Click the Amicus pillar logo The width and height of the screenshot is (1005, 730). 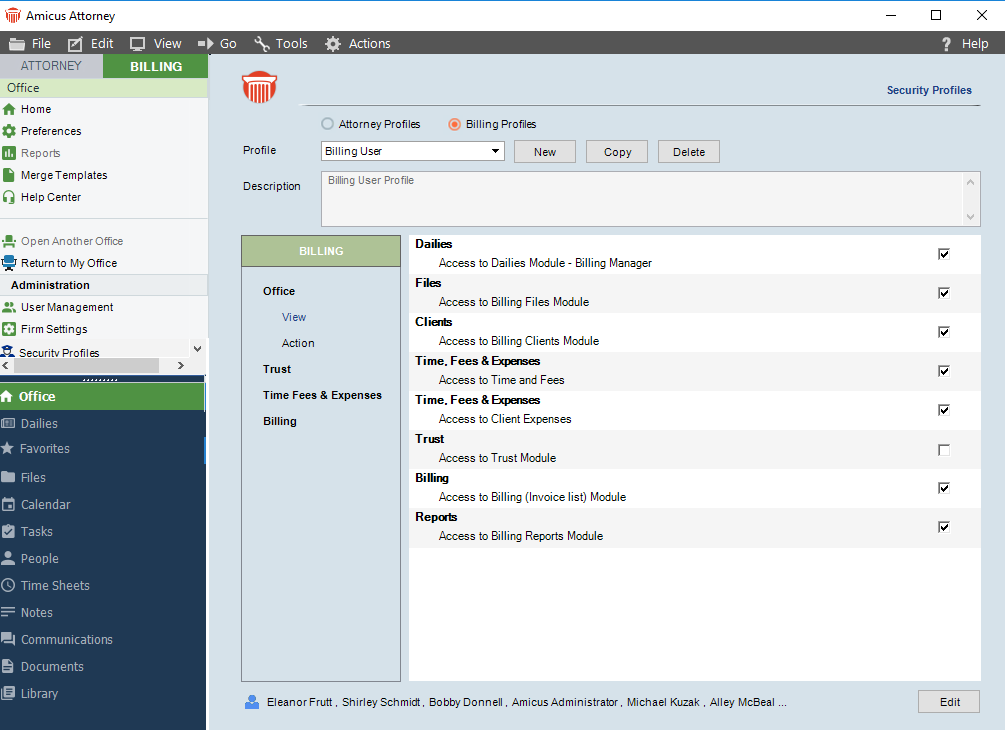[260, 87]
